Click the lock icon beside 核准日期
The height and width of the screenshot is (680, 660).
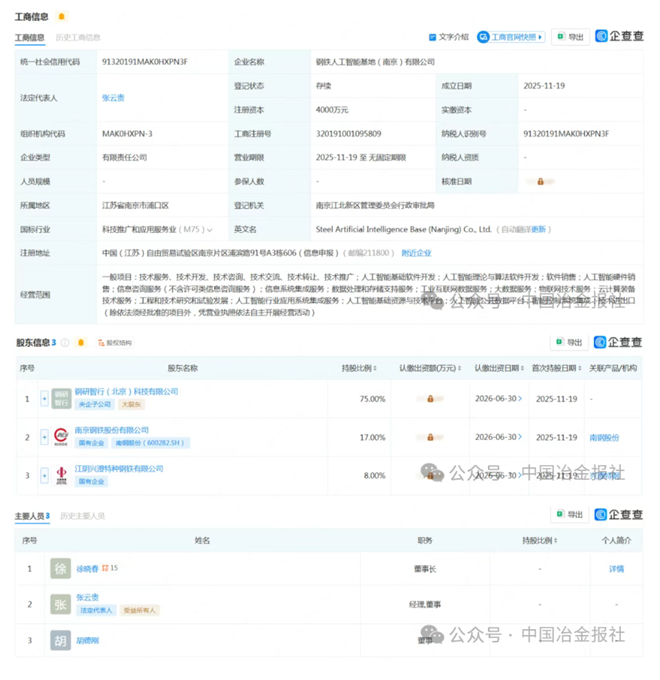540,181
